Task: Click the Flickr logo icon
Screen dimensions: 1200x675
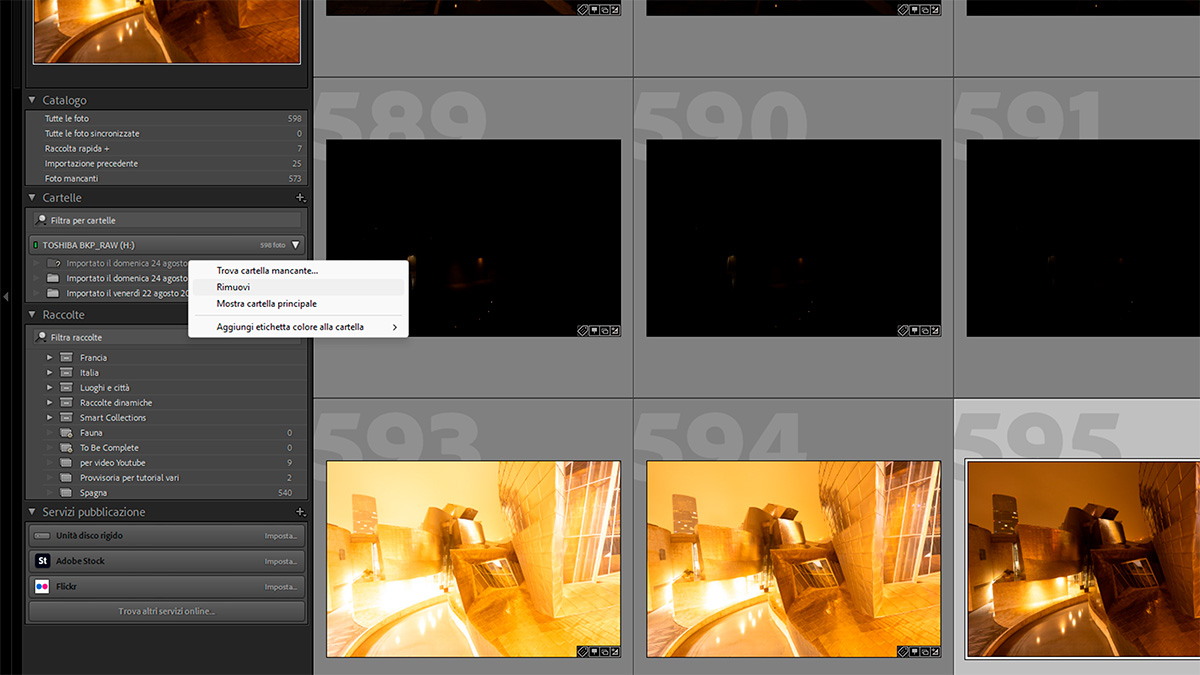Action: pos(42,586)
